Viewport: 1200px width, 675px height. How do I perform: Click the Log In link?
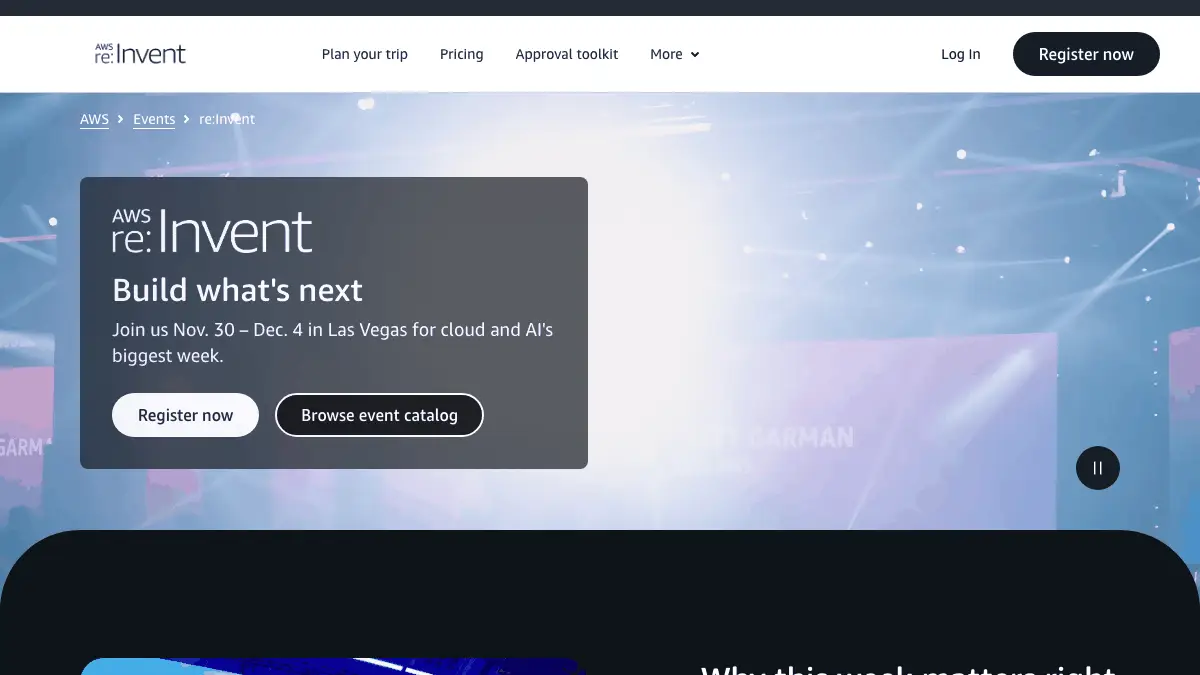(x=961, y=54)
